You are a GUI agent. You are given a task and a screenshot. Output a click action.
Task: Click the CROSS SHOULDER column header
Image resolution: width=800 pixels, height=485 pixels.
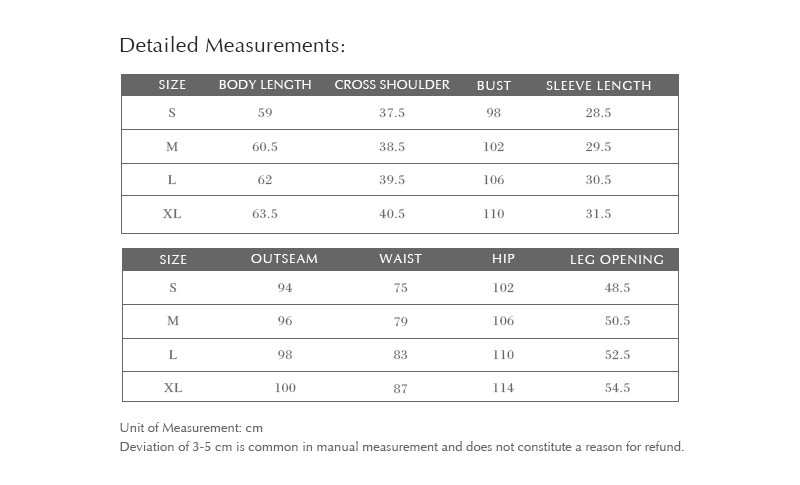392,85
